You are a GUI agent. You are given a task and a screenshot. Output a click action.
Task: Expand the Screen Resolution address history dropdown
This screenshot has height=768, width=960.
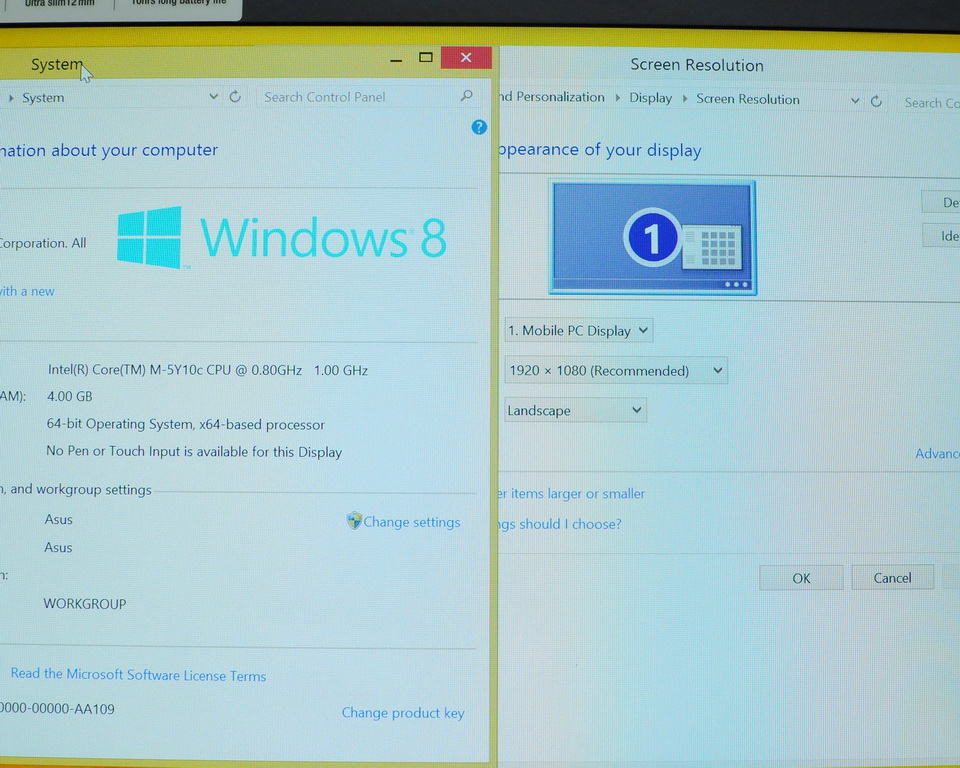(x=855, y=100)
